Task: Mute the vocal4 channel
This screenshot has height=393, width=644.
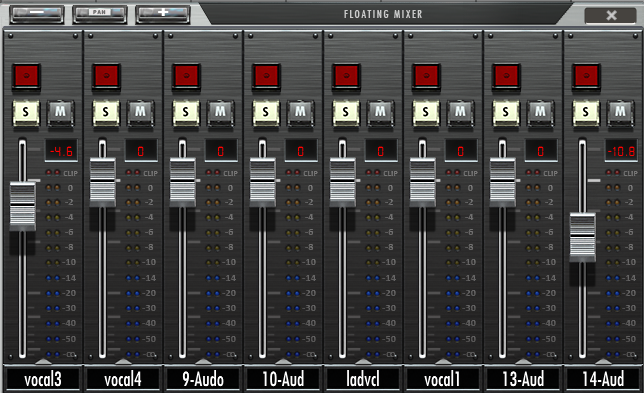Action: (140, 113)
